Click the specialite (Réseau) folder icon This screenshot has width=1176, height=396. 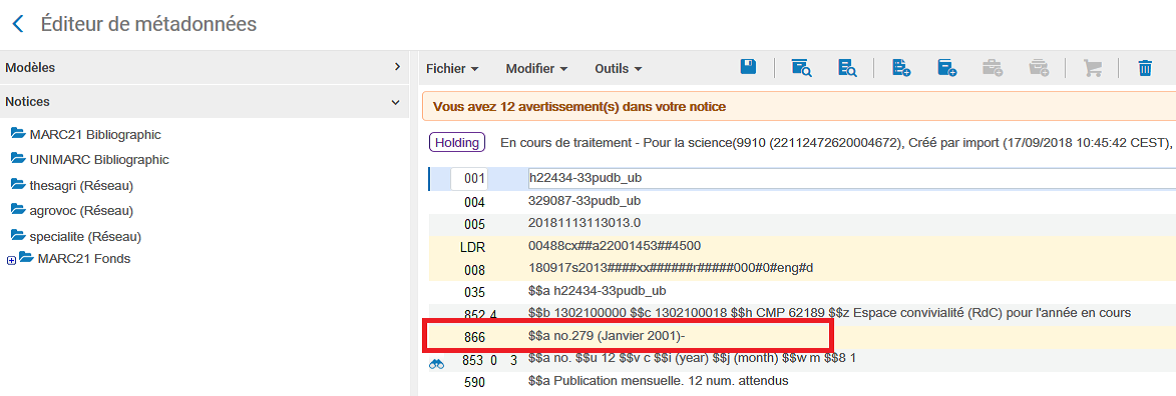coord(19,235)
